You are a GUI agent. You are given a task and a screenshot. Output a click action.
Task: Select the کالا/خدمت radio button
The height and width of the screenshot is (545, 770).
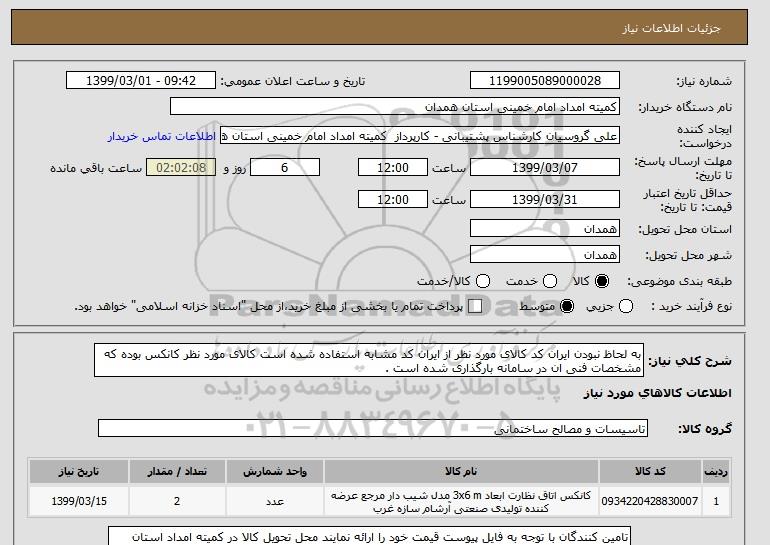pyautogui.click(x=483, y=281)
